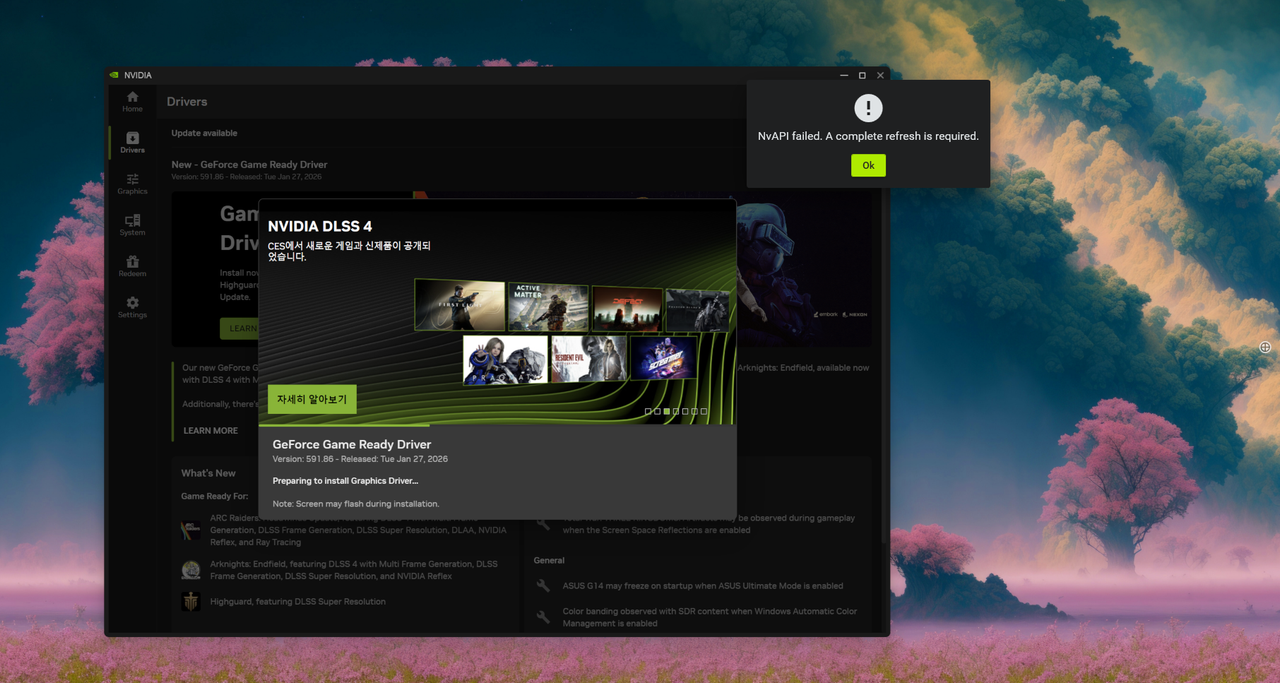This screenshot has height=683, width=1280.
Task: Select the highlighted third carousel dot
Action: click(667, 411)
